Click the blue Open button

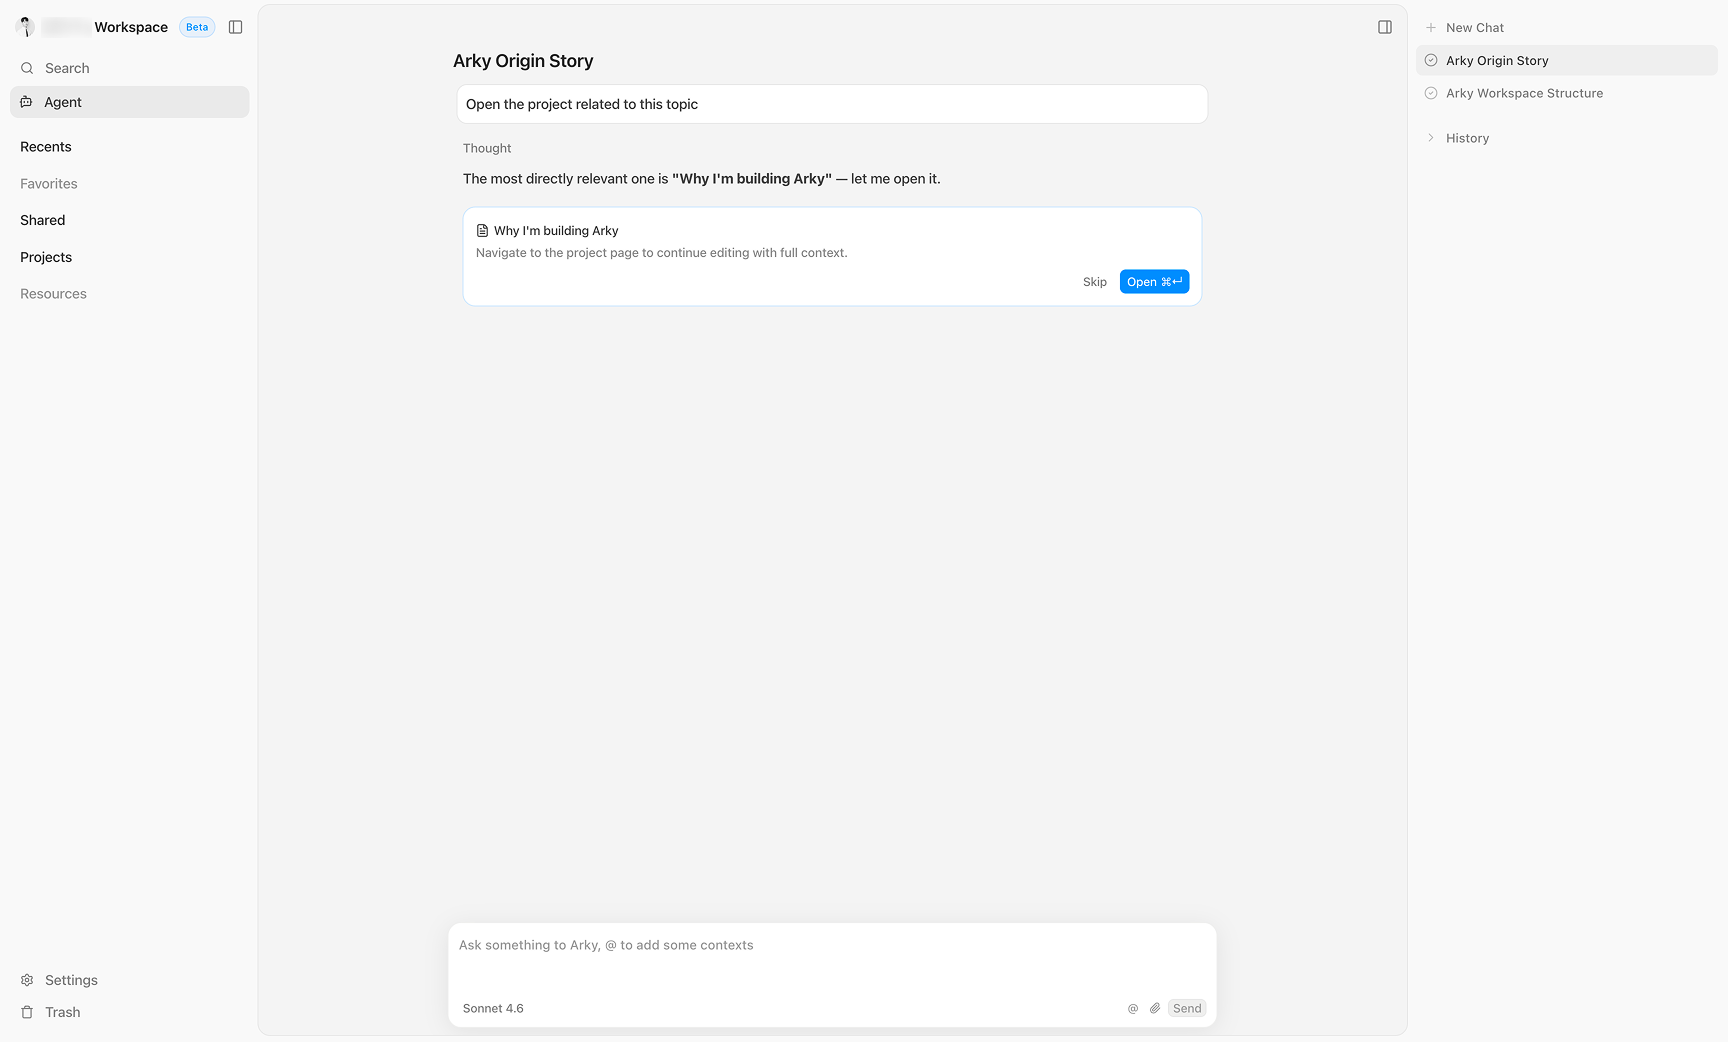click(x=1154, y=282)
